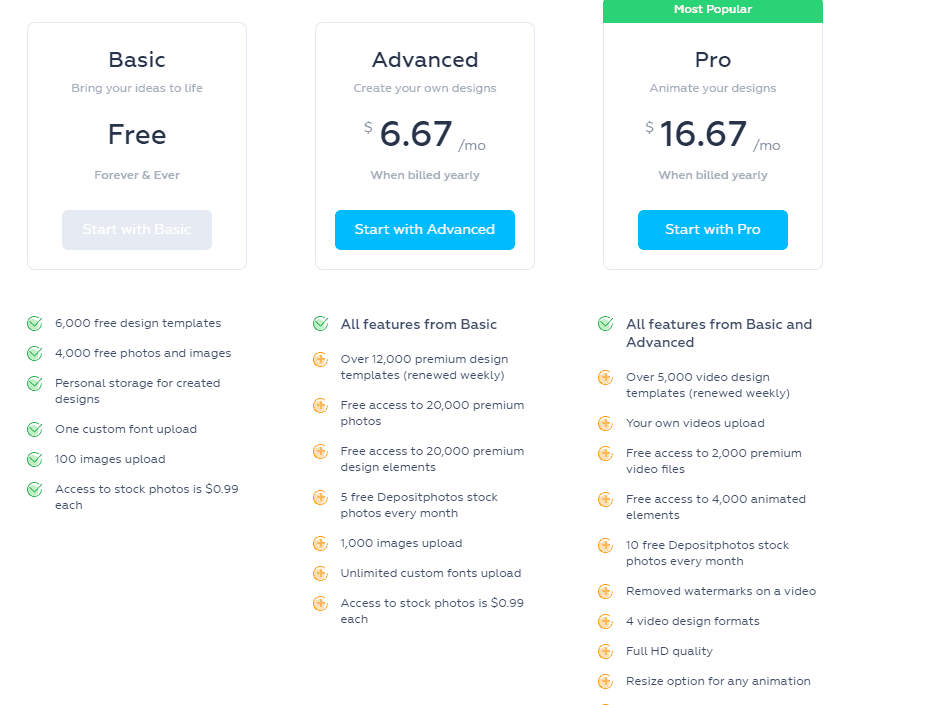Image resolution: width=925 pixels, height=705 pixels.
Task: Click green check beside 6,000 free design templates
Action: (x=35, y=323)
